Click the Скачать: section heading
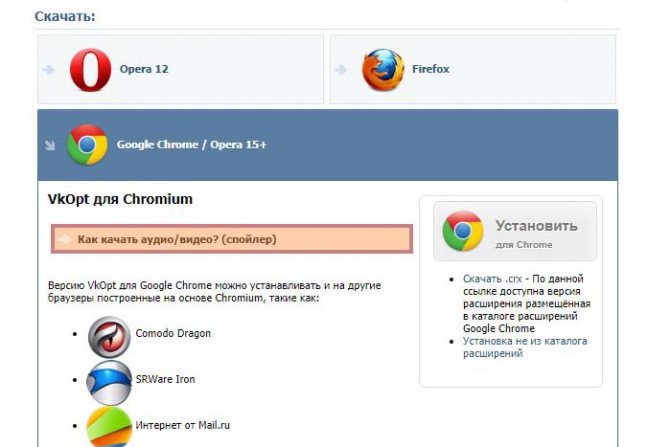This screenshot has height=447, width=671. click(x=65, y=16)
